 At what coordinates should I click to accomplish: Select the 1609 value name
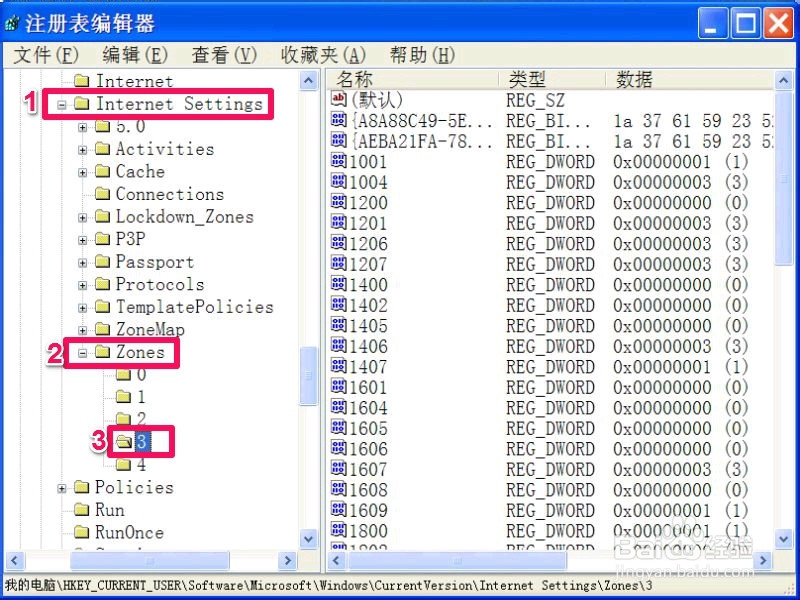coord(368,510)
